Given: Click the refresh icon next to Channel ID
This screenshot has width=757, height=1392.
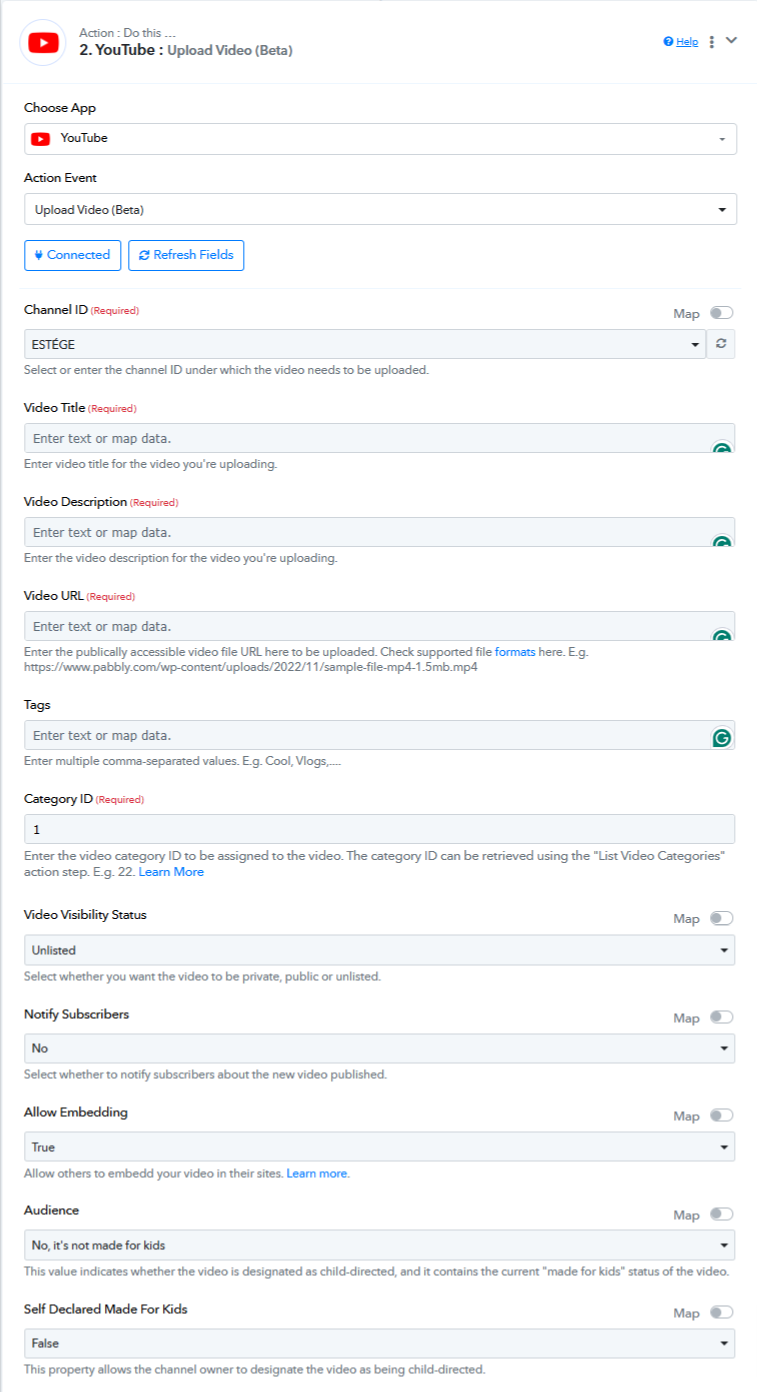Looking at the screenshot, I should point(721,344).
